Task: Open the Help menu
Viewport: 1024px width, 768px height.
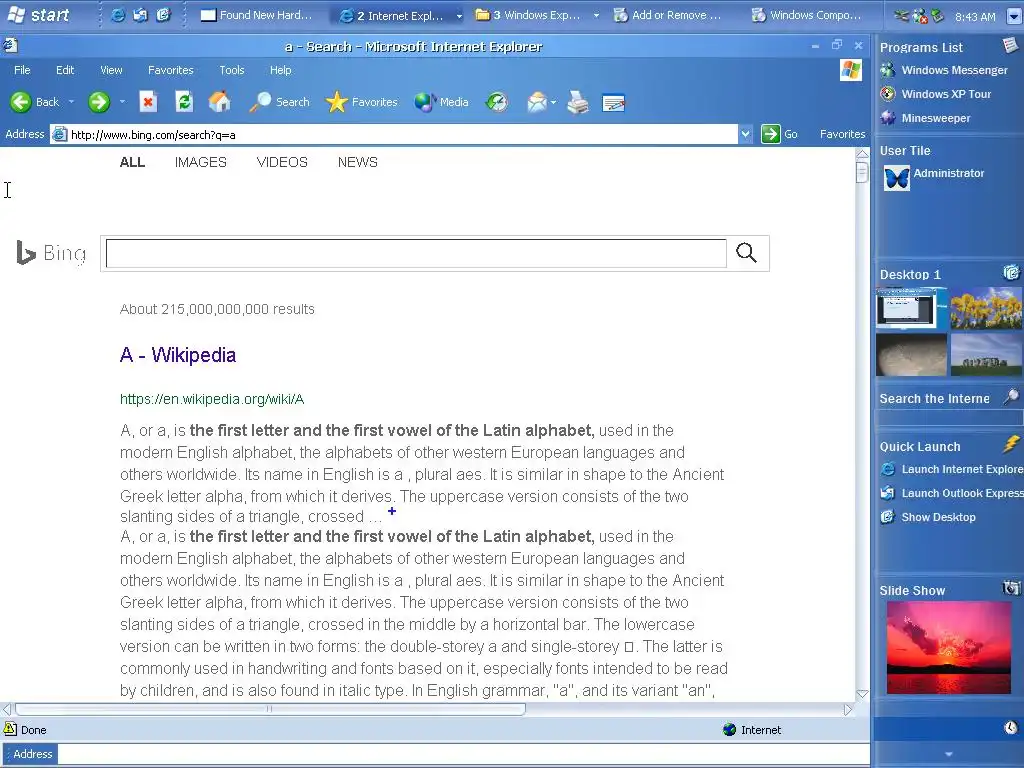Action: pyautogui.click(x=281, y=70)
